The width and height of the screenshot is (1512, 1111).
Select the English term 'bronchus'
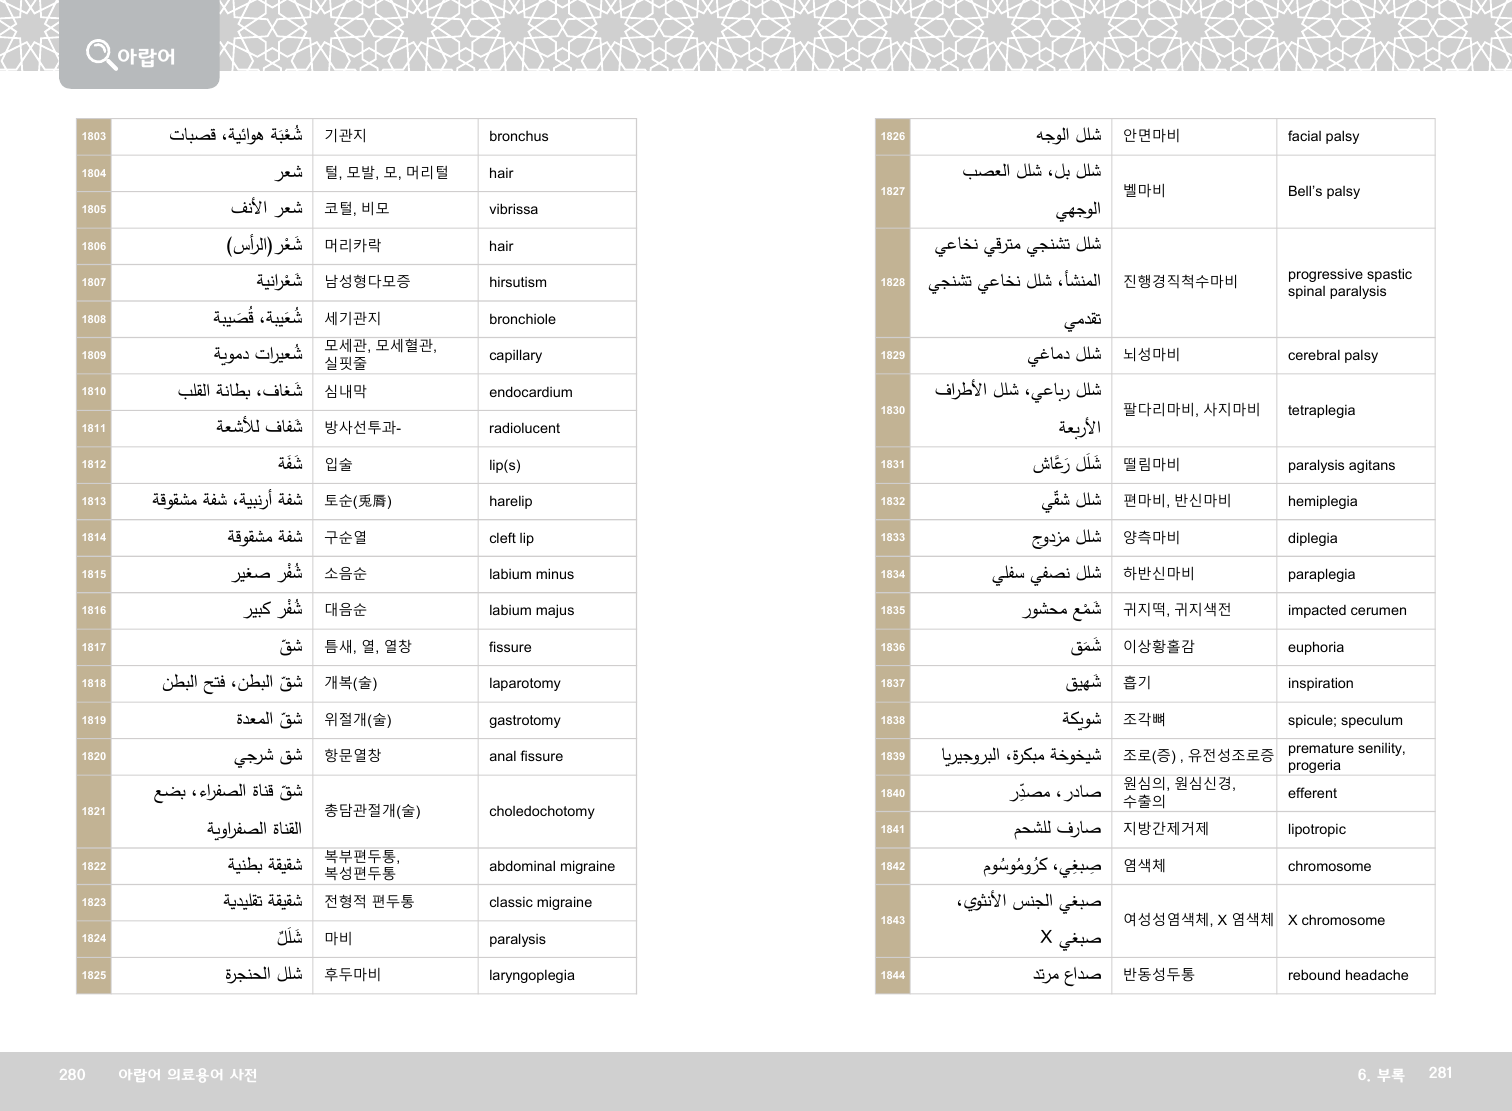pyautogui.click(x=518, y=137)
